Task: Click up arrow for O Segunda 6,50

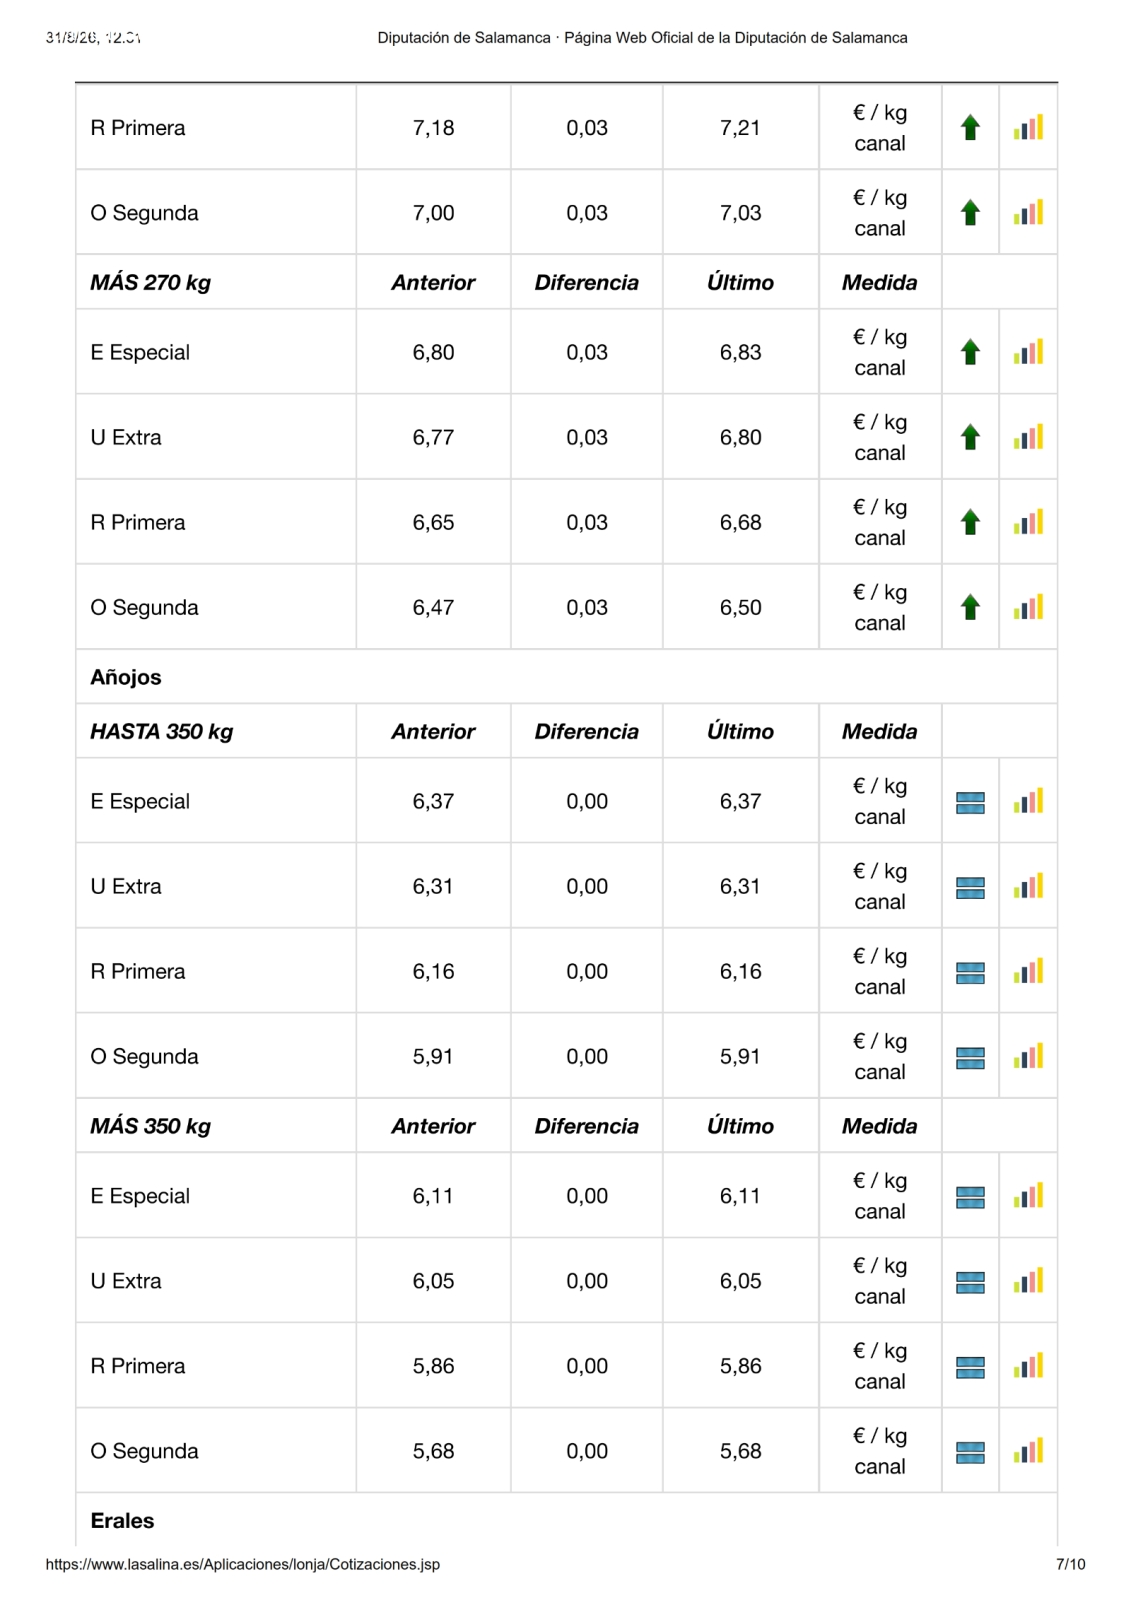Action: [x=970, y=607]
